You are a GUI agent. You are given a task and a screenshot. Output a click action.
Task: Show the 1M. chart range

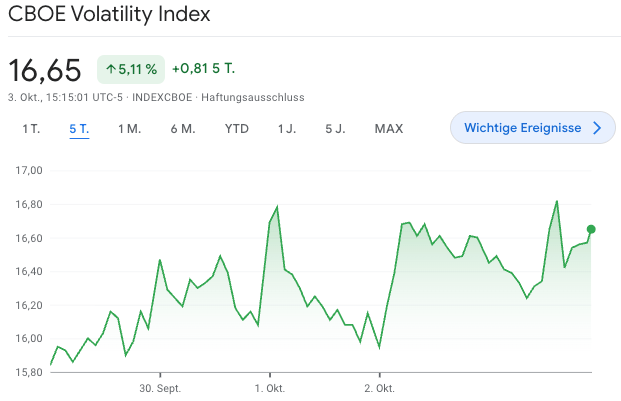pos(129,128)
